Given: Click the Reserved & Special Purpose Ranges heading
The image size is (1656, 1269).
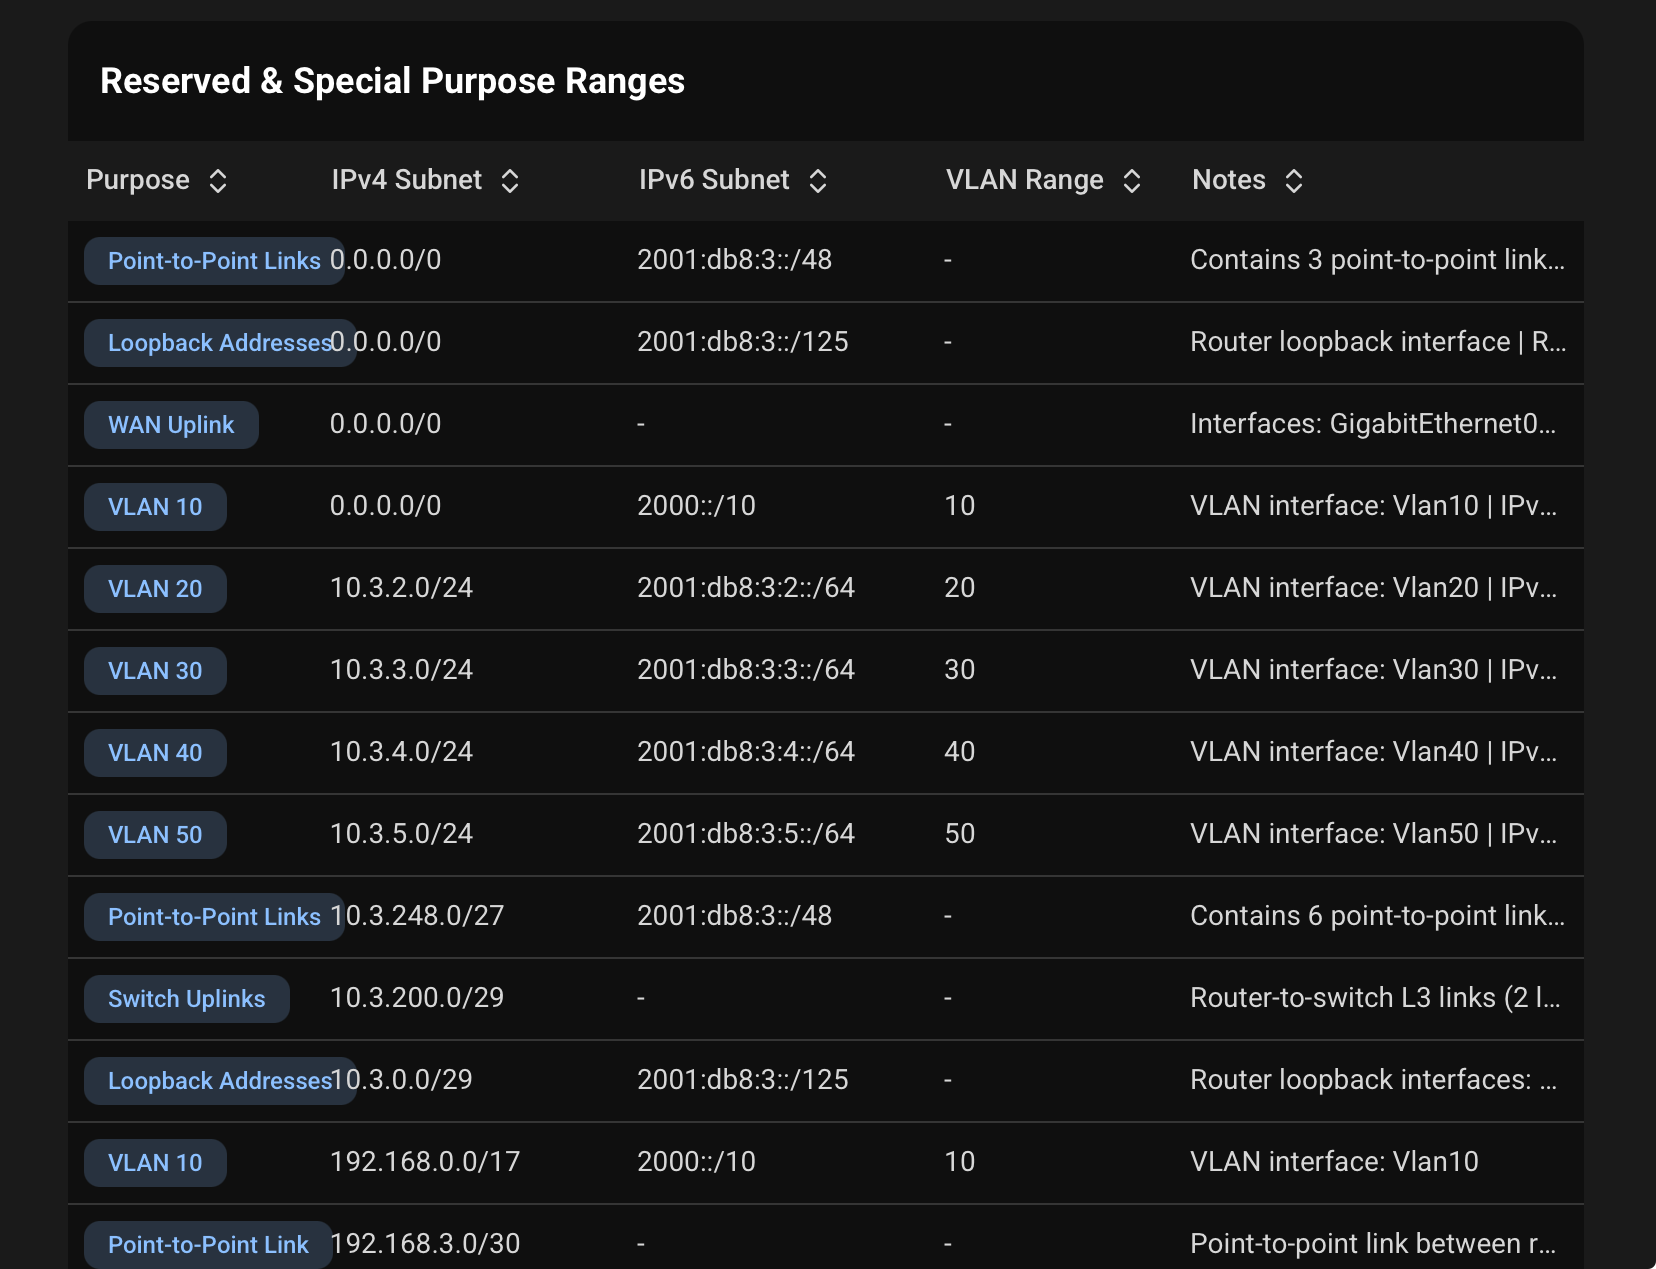Looking at the screenshot, I should (392, 81).
